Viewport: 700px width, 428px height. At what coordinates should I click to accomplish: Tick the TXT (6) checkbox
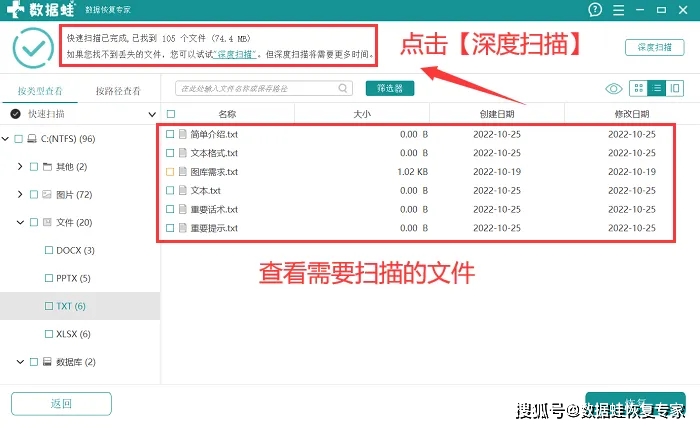pos(49,306)
